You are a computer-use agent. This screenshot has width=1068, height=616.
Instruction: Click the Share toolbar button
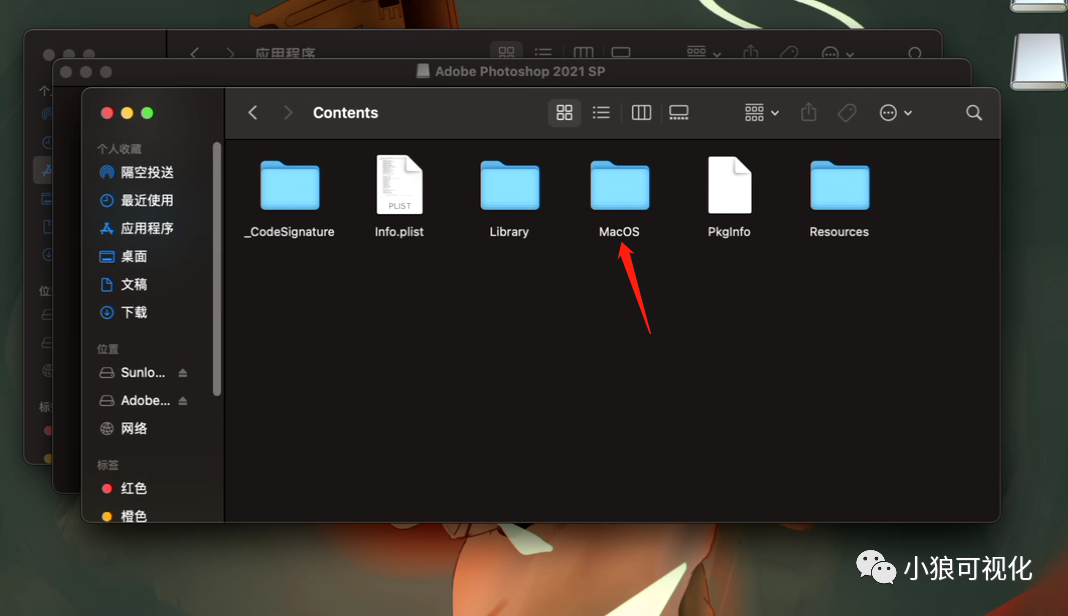click(808, 112)
